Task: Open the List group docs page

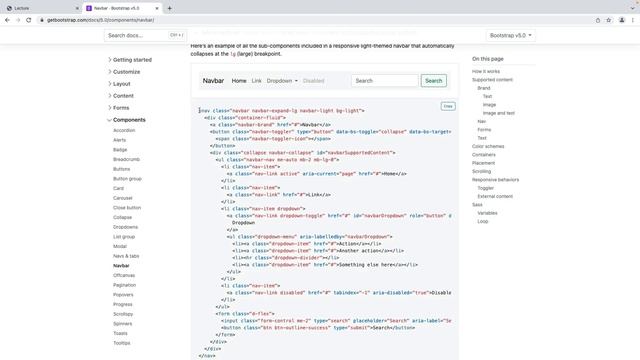Action: coord(124,237)
